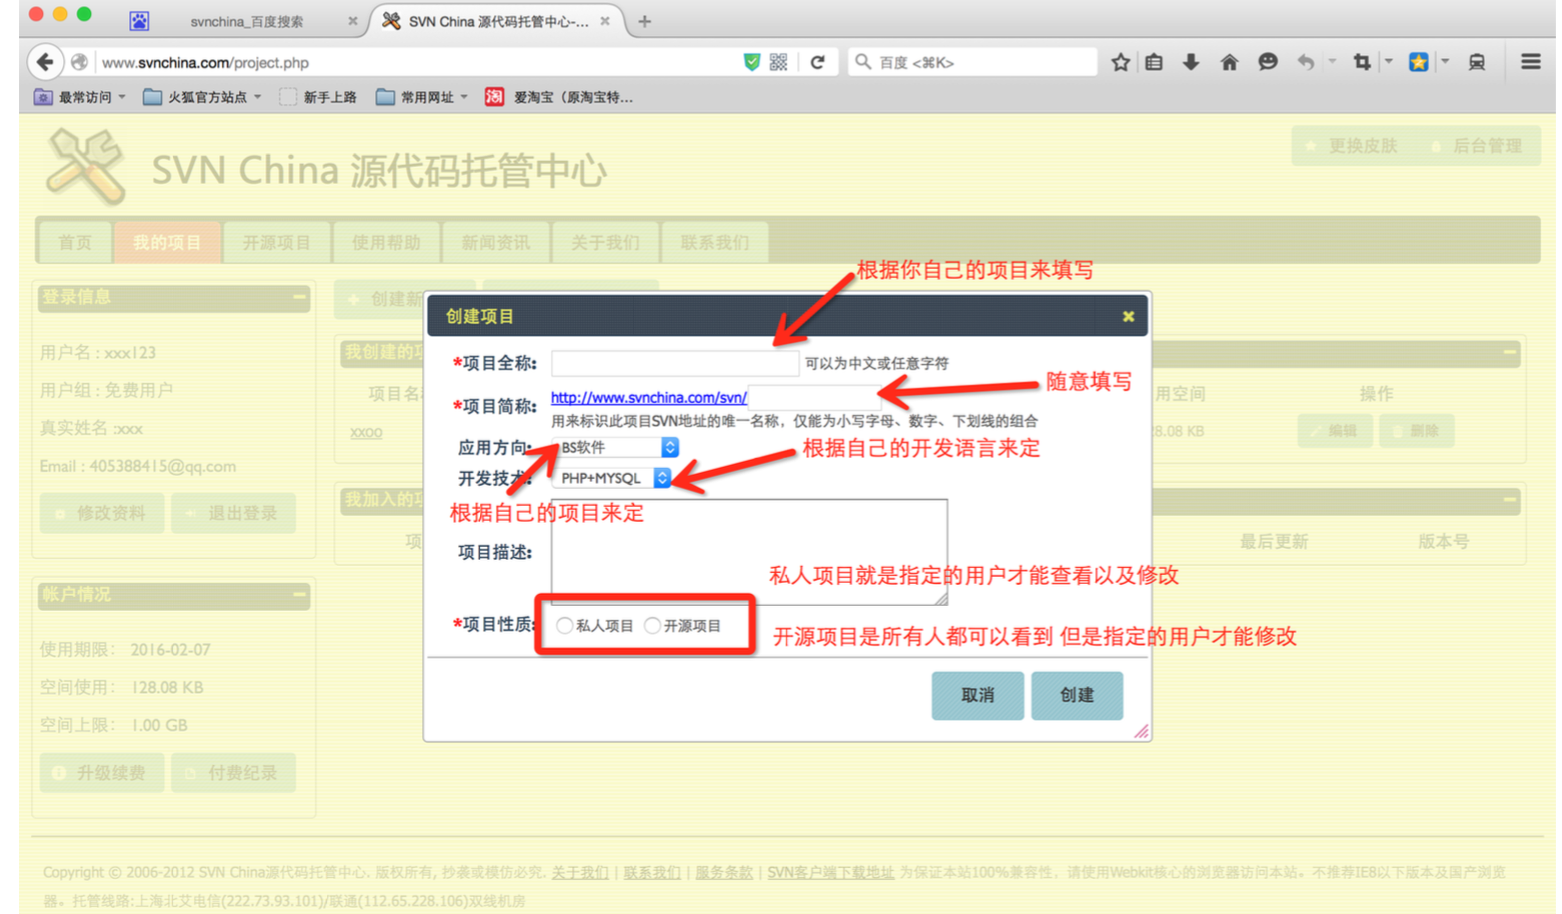This screenshot has width=1562, height=914.
Task: Open the 开源项目 navigation tab
Action: click(277, 242)
